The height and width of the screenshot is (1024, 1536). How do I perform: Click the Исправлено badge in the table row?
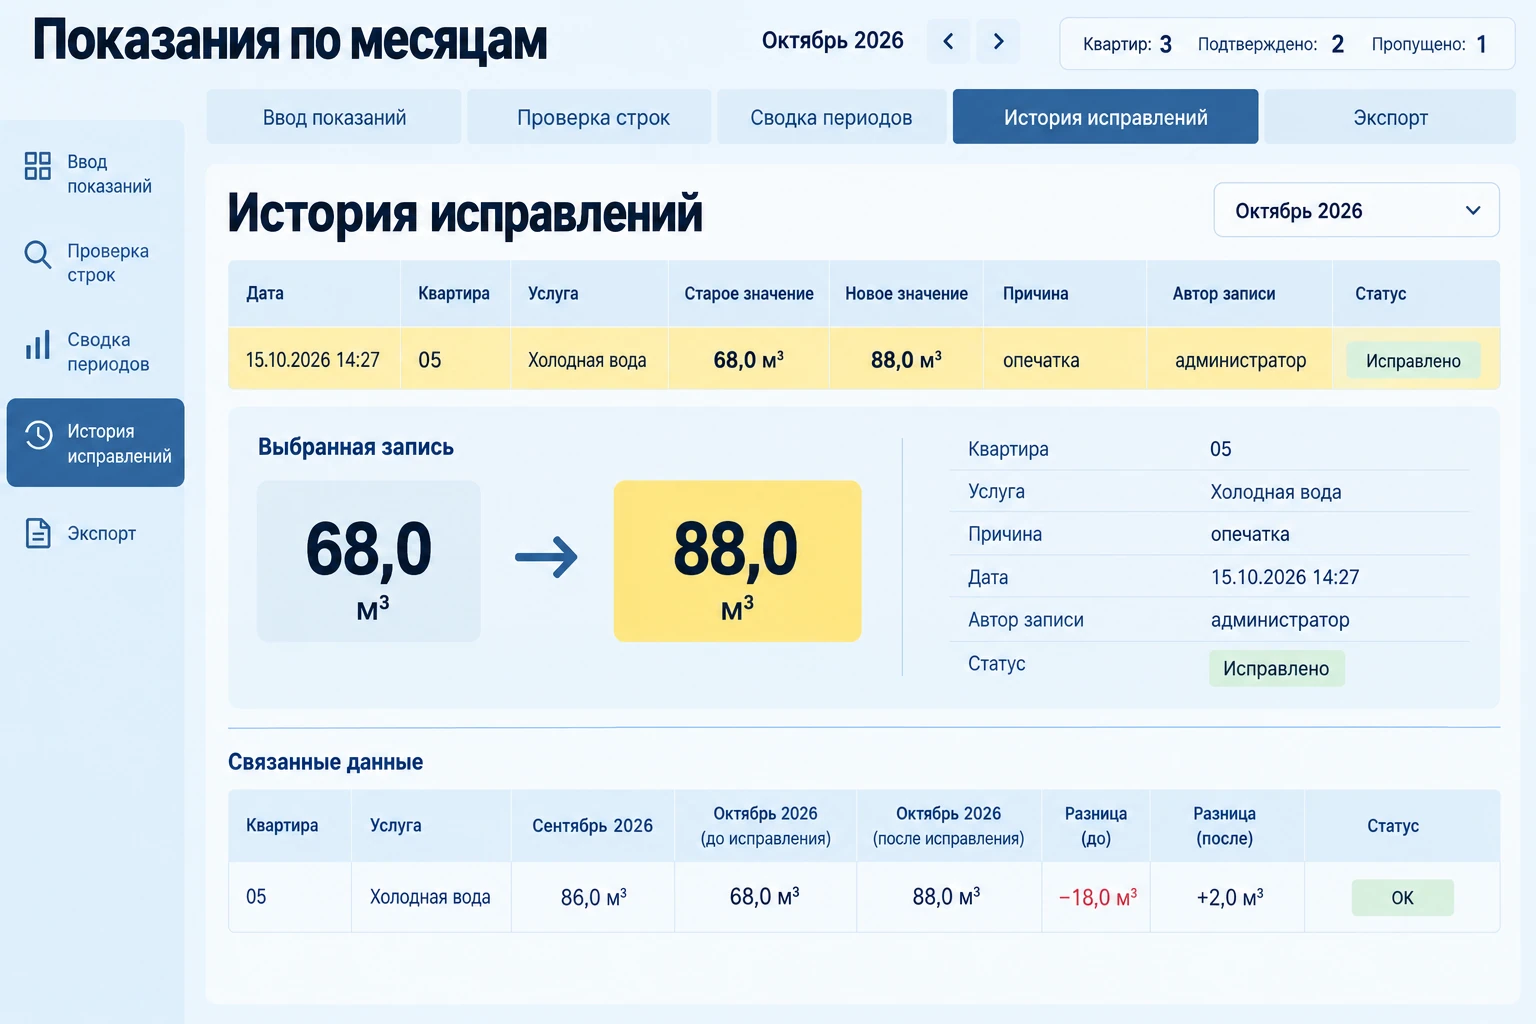point(1413,361)
